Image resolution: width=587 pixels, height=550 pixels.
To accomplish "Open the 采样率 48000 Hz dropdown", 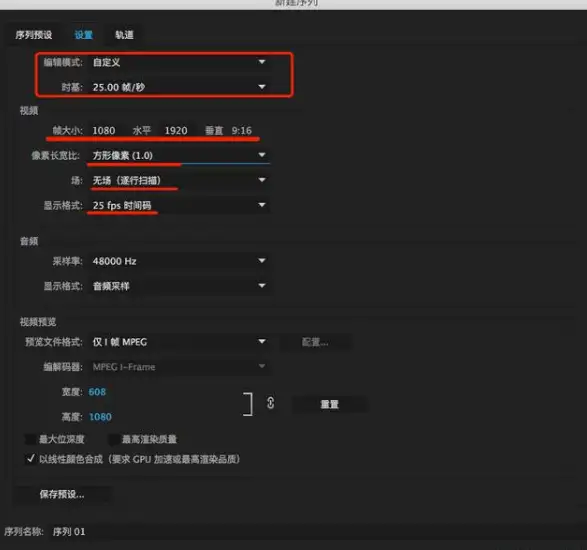I will 179,261.
